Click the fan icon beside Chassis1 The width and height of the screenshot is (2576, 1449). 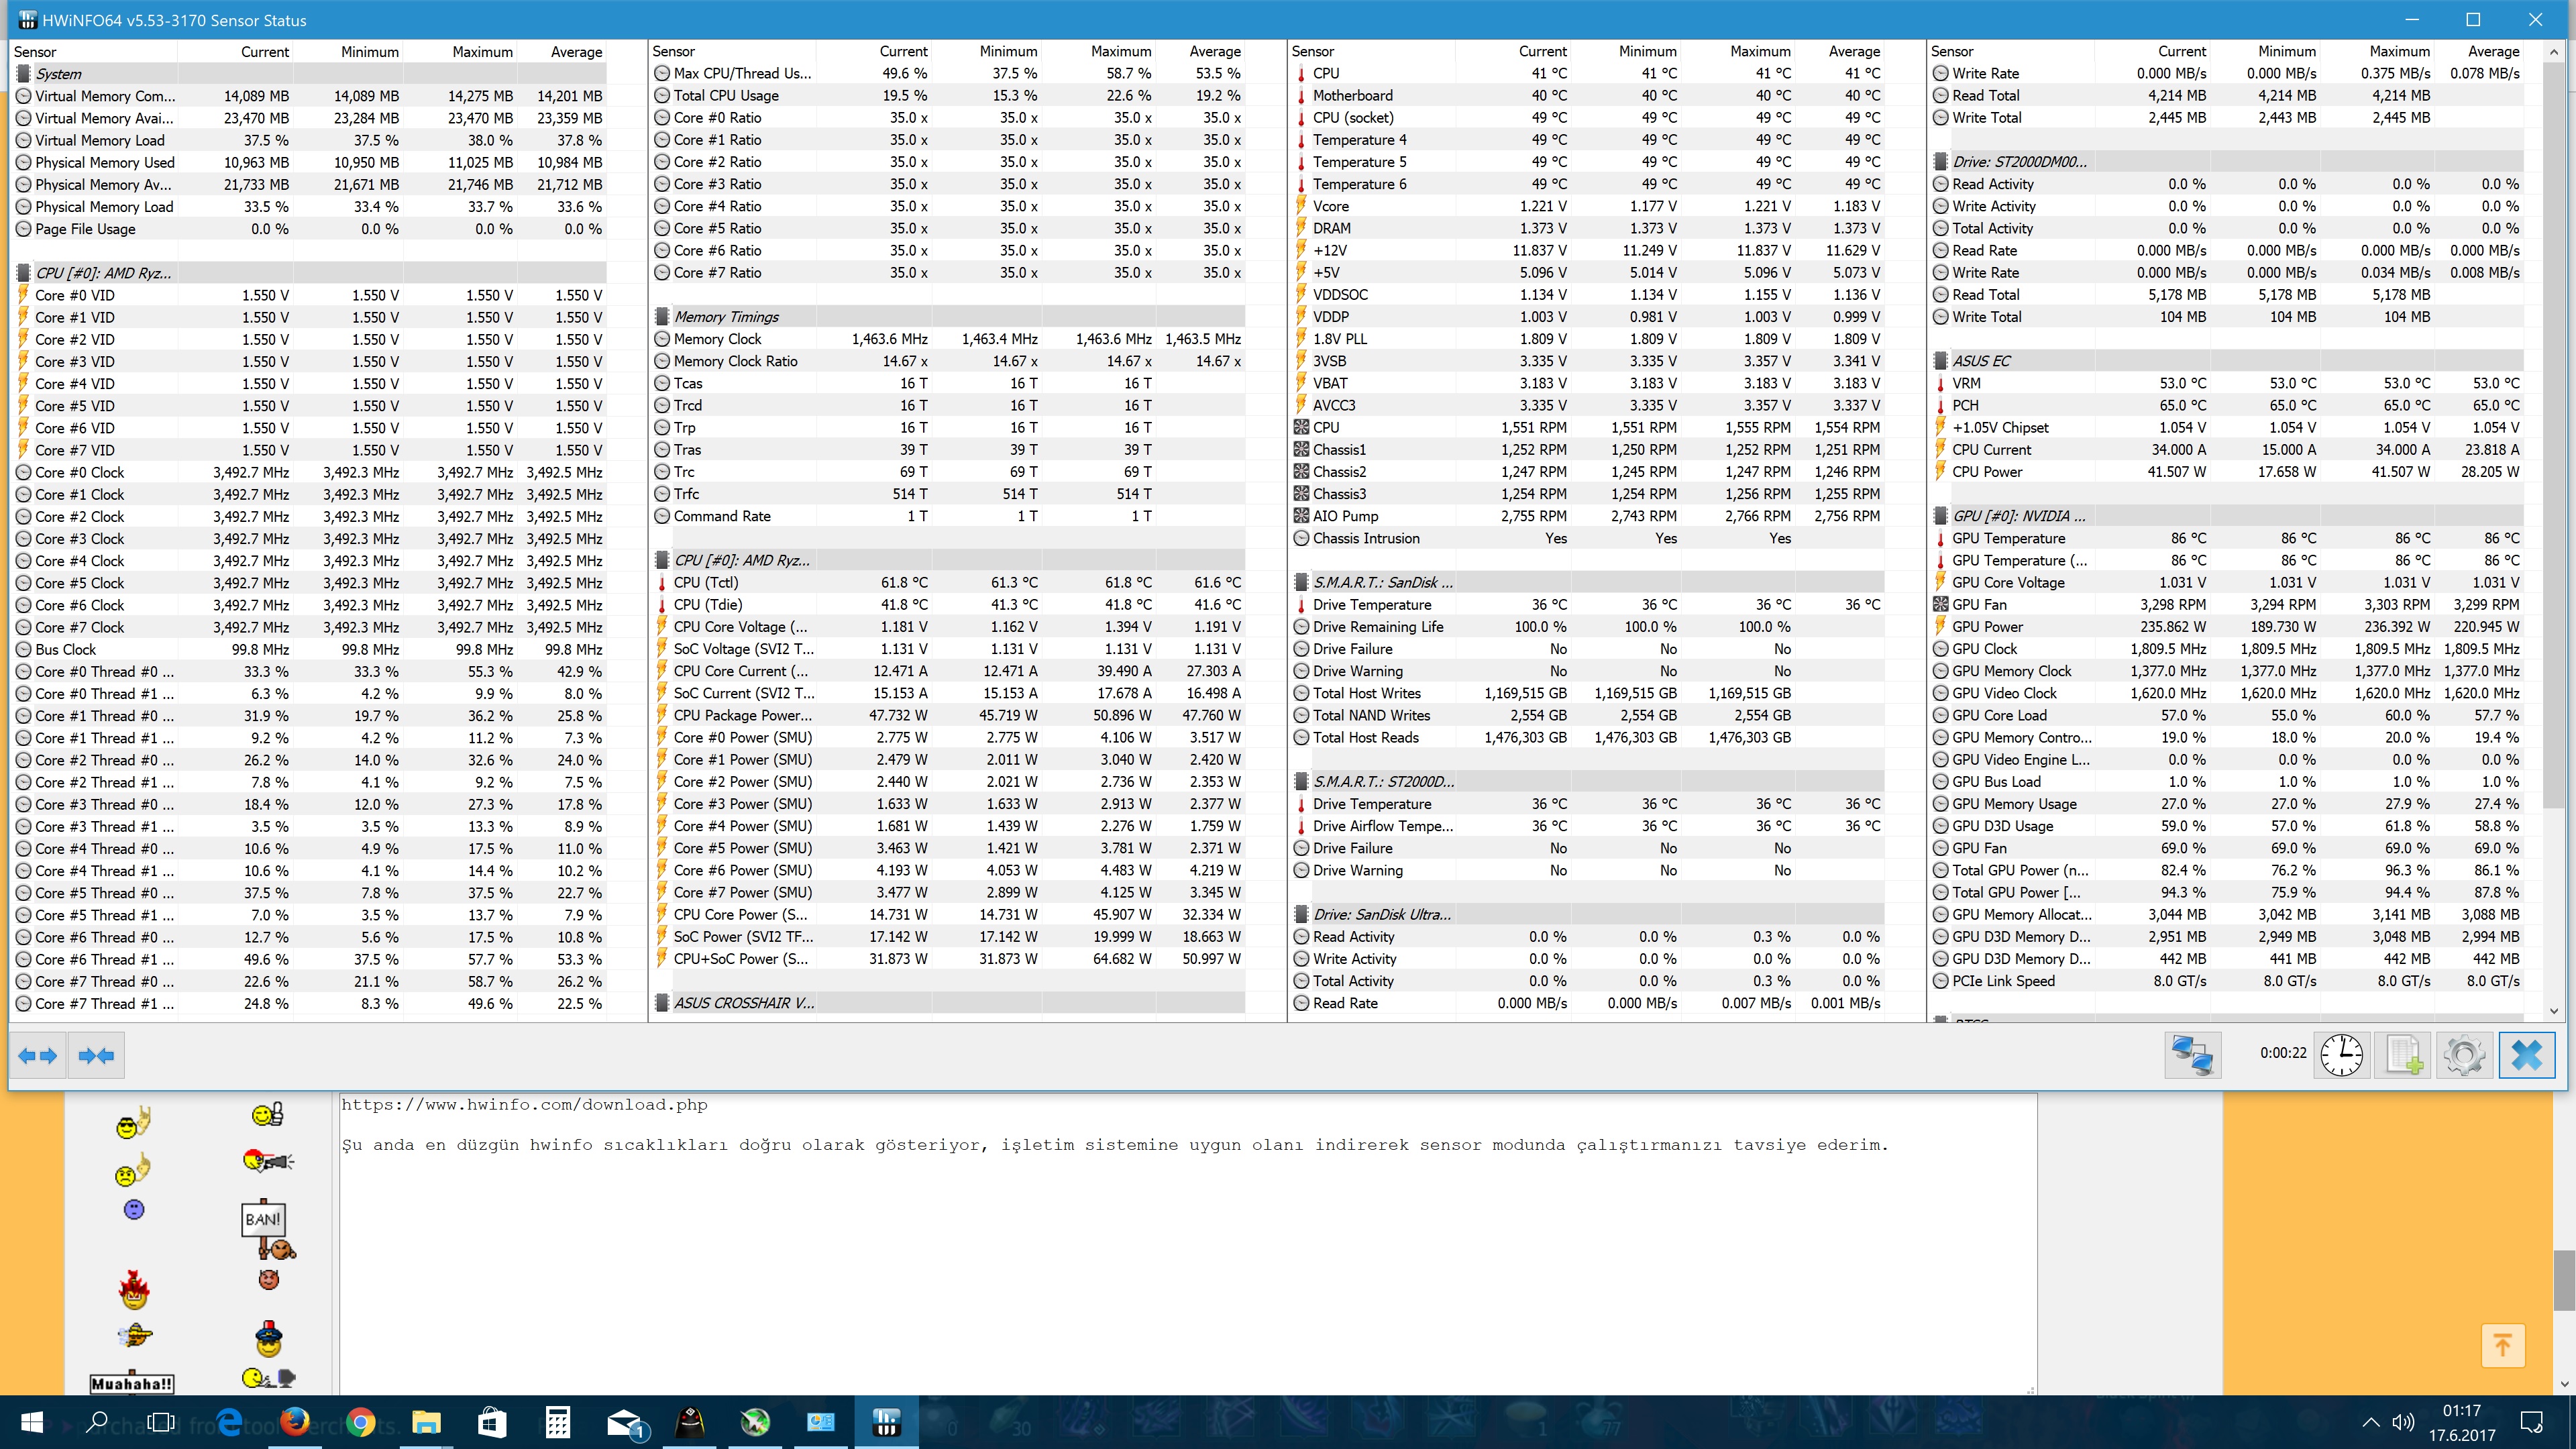coord(1301,450)
